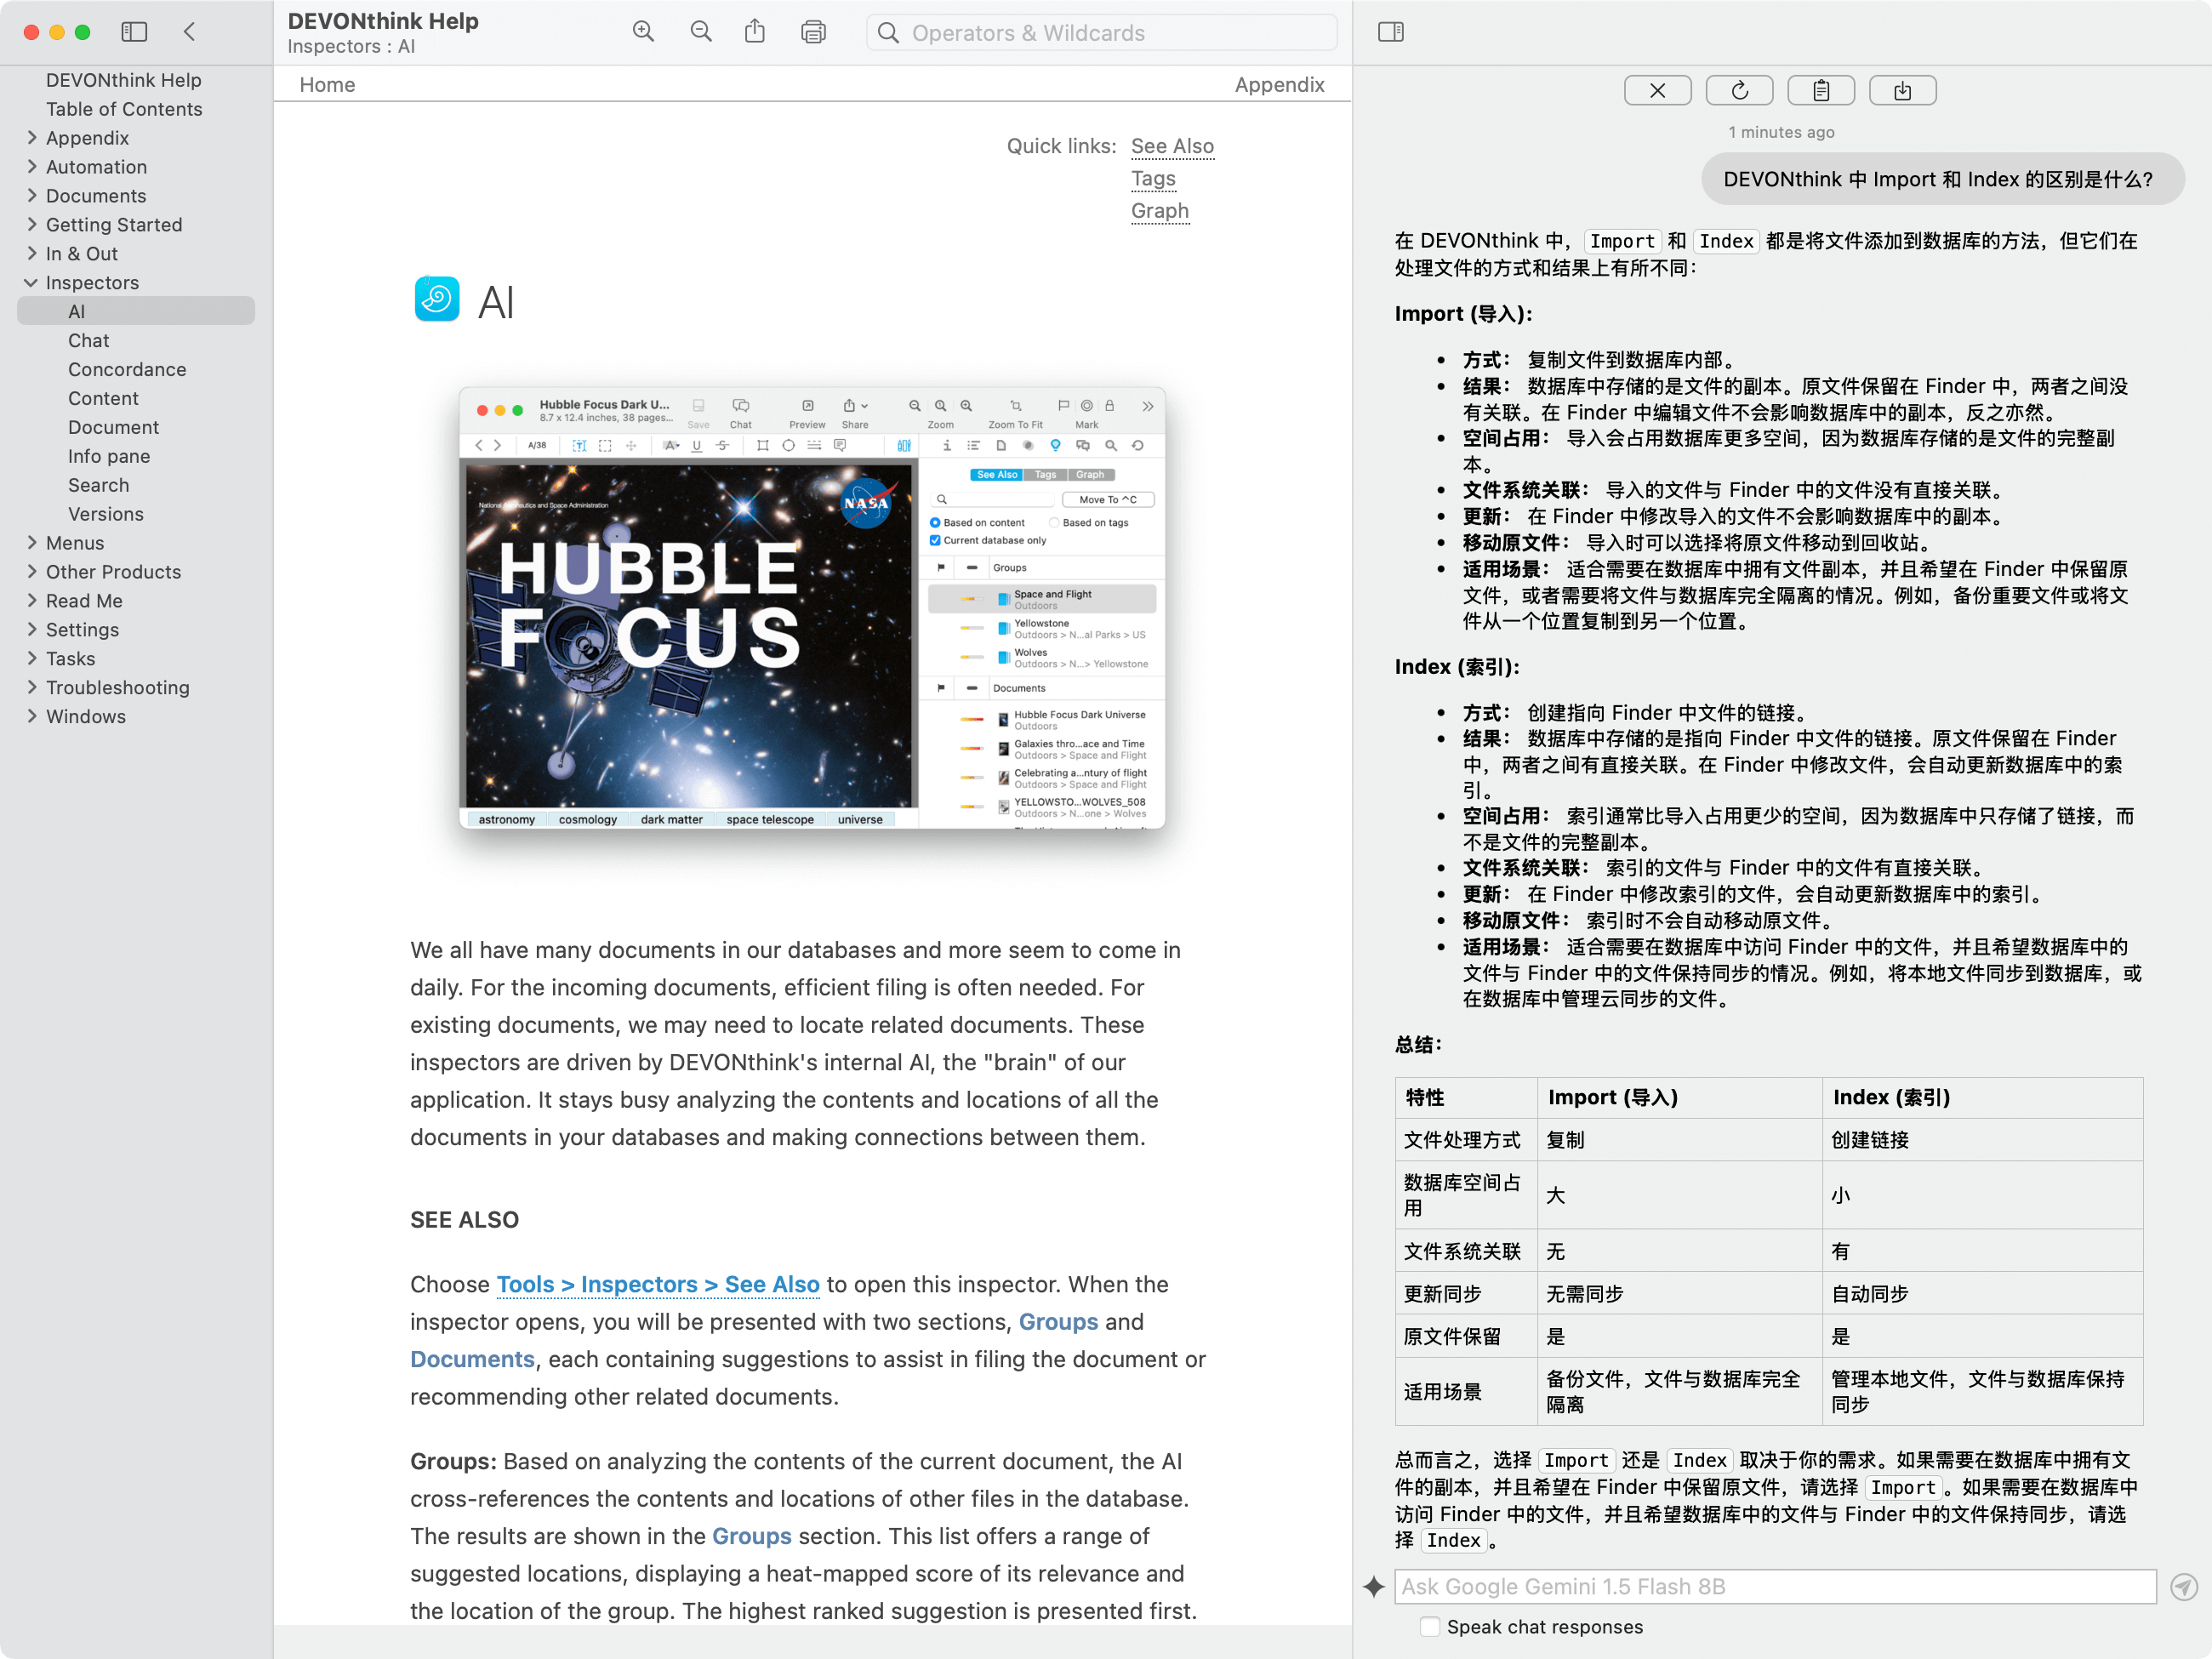Toggle the left sidebar icon

pyautogui.click(x=134, y=32)
